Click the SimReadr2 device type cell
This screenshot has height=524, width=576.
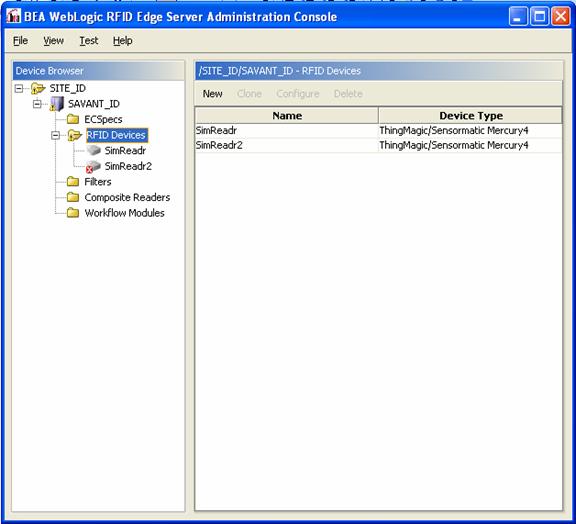coord(470,145)
